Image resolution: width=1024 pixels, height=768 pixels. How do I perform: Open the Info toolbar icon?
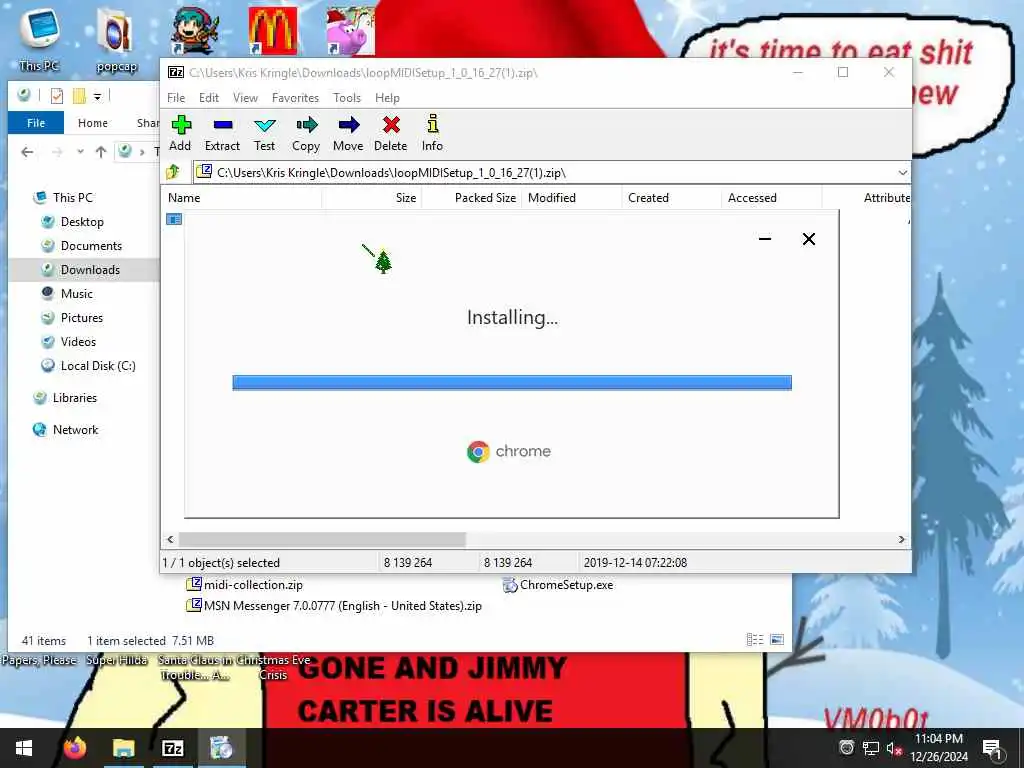[x=432, y=133]
